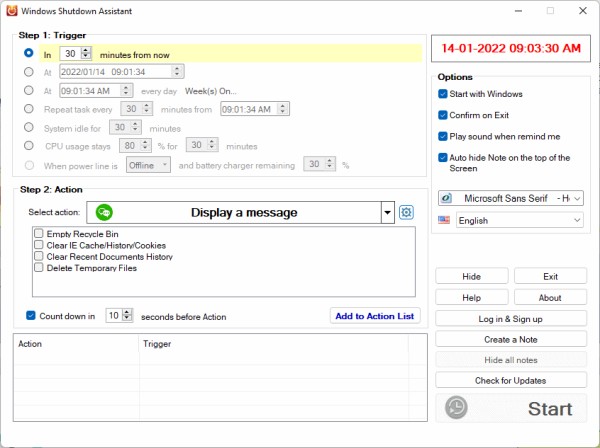Click the CPU duration minutes spinner
The width and height of the screenshot is (600, 448).
(x=212, y=145)
